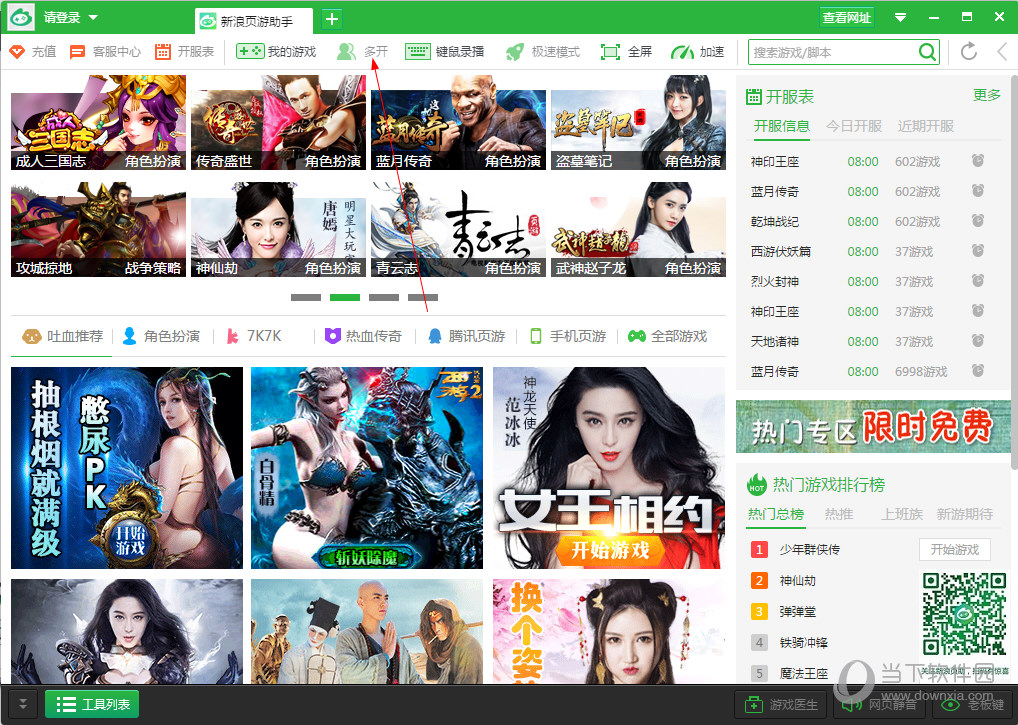Viewport: 1018px width, 725px height.
Task: Click the 查看网址 button
Action: coord(849,16)
